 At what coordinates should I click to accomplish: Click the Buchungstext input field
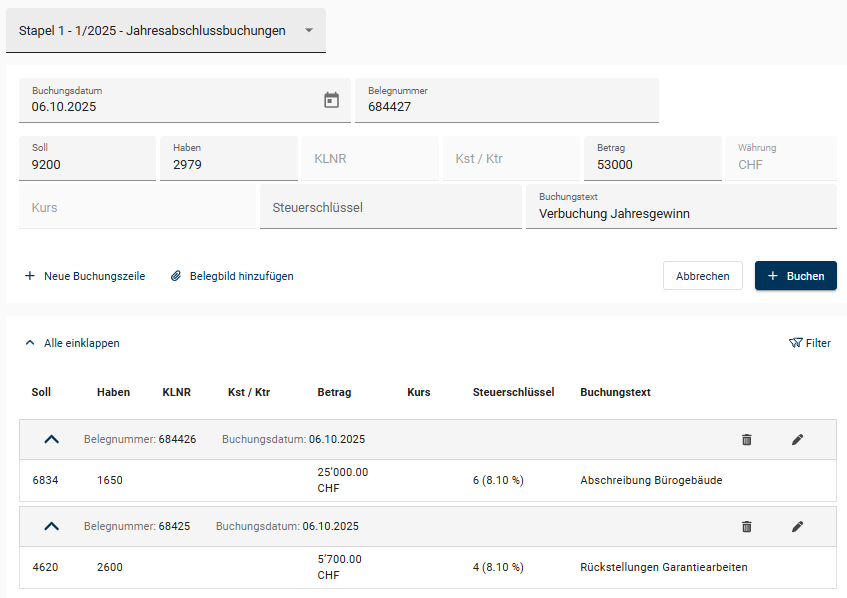coord(680,213)
